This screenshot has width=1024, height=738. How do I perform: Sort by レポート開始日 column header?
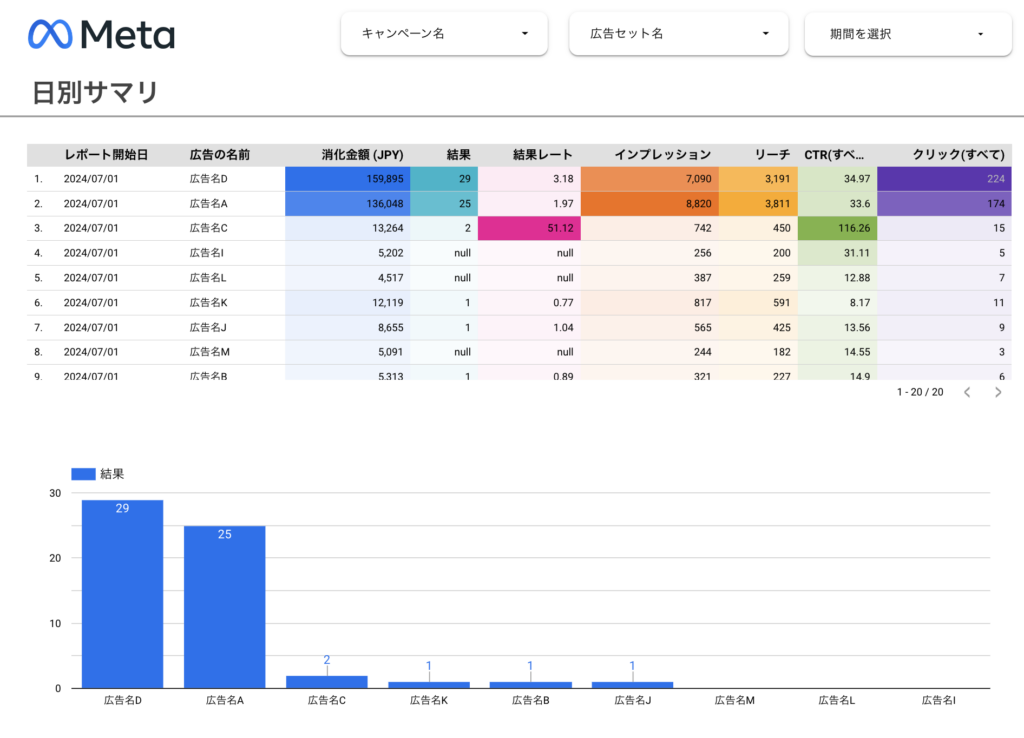coord(106,155)
